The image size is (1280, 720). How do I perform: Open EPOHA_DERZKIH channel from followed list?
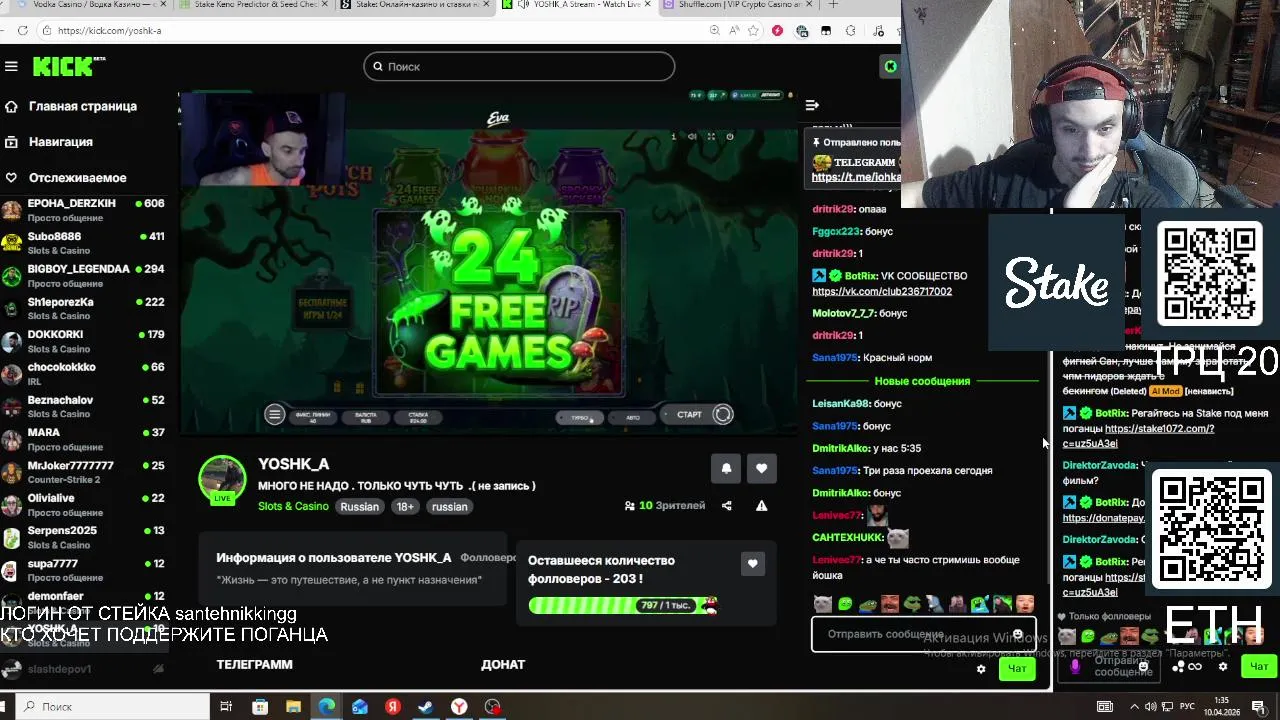point(85,210)
